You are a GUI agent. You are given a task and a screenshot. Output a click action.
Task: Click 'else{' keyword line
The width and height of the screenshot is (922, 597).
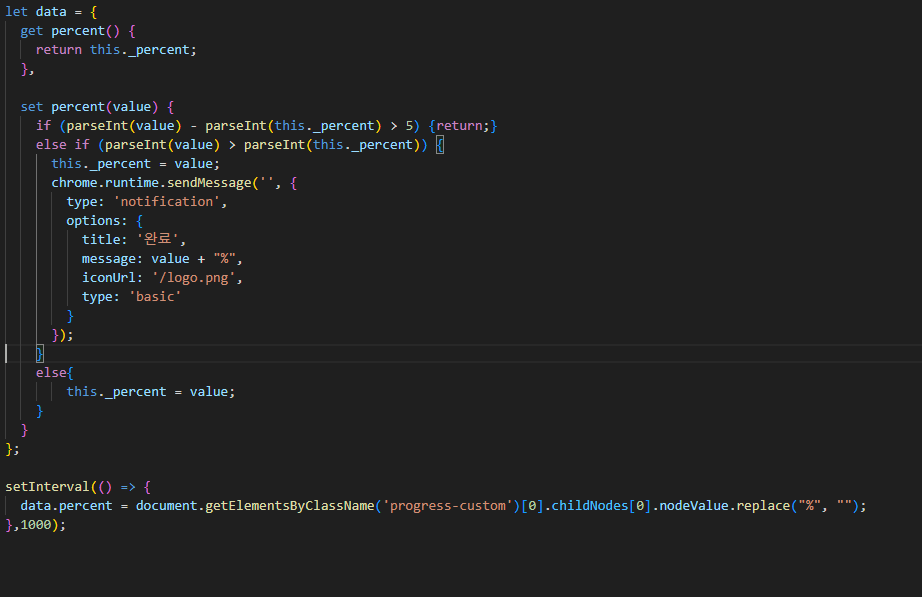[55, 372]
